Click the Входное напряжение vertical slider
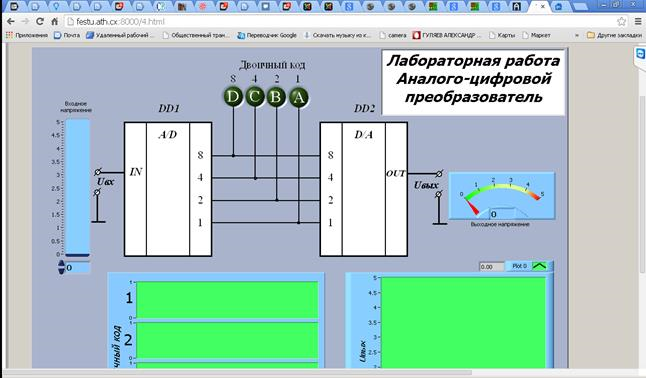Viewport: 646px width, 378px height. 77,188
